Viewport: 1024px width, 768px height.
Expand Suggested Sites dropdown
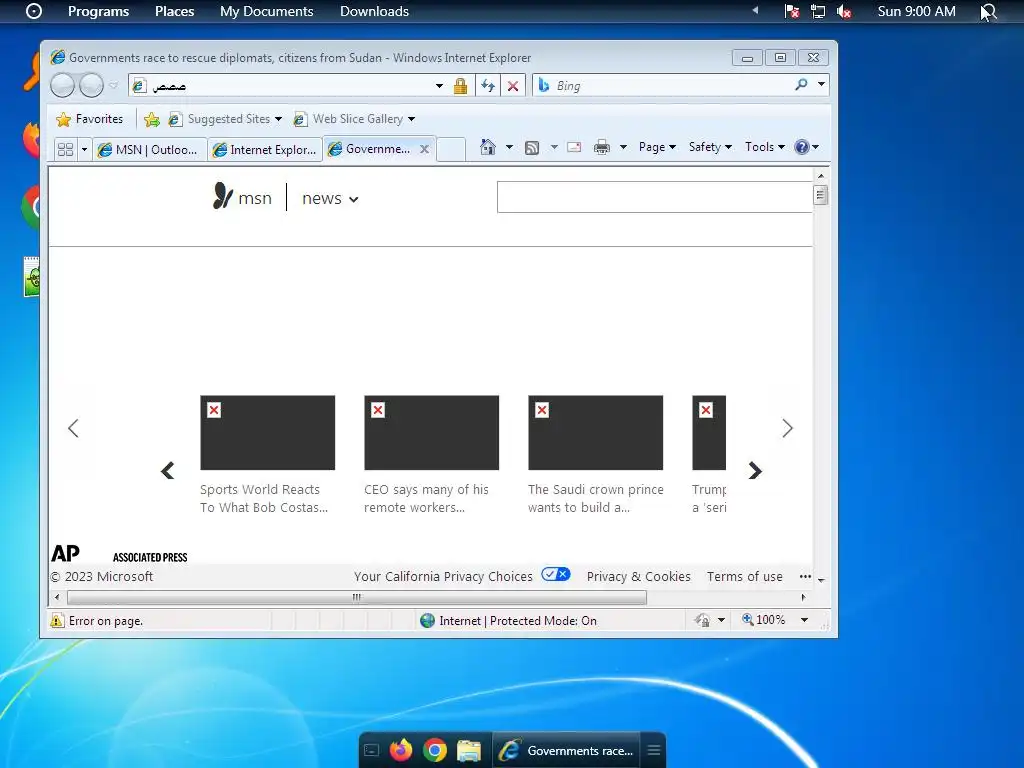click(x=278, y=119)
